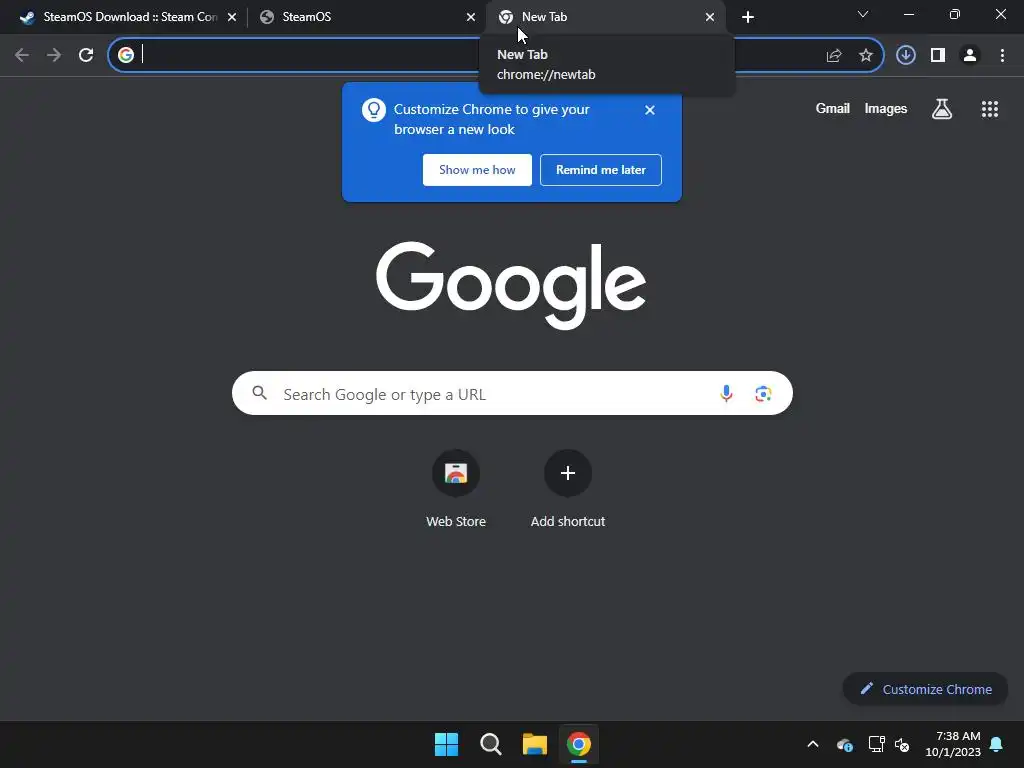Open the Chrome profile avatar
1024x768 pixels.
click(970, 55)
